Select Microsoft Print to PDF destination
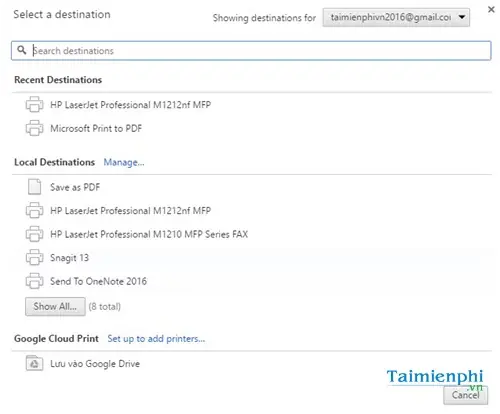500x414 pixels. point(96,128)
